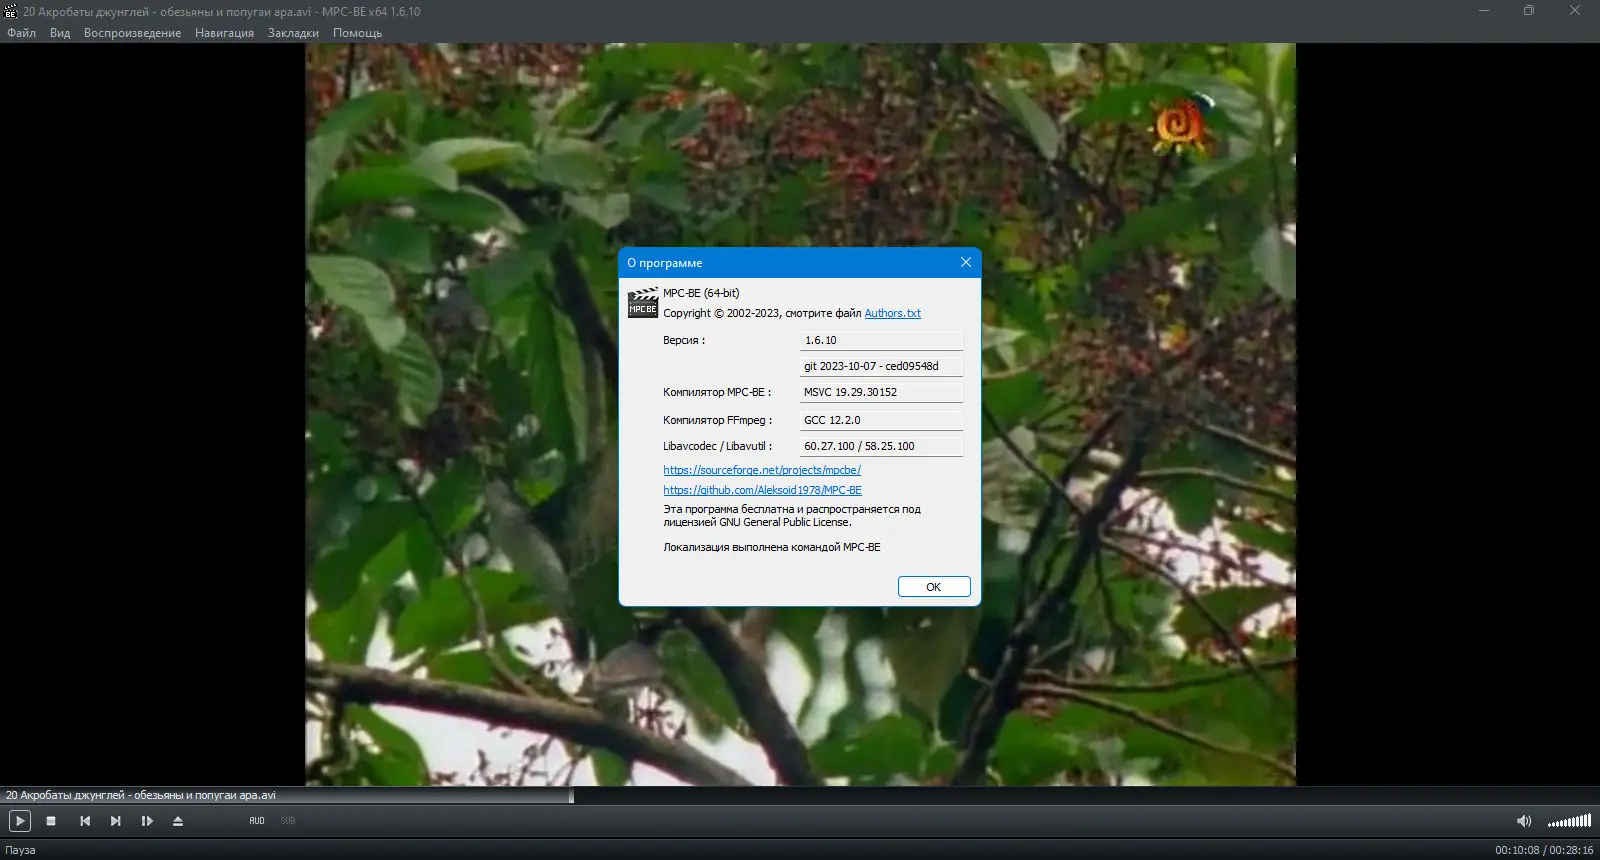Open the Помощь menu
The image size is (1600, 860).
click(357, 33)
